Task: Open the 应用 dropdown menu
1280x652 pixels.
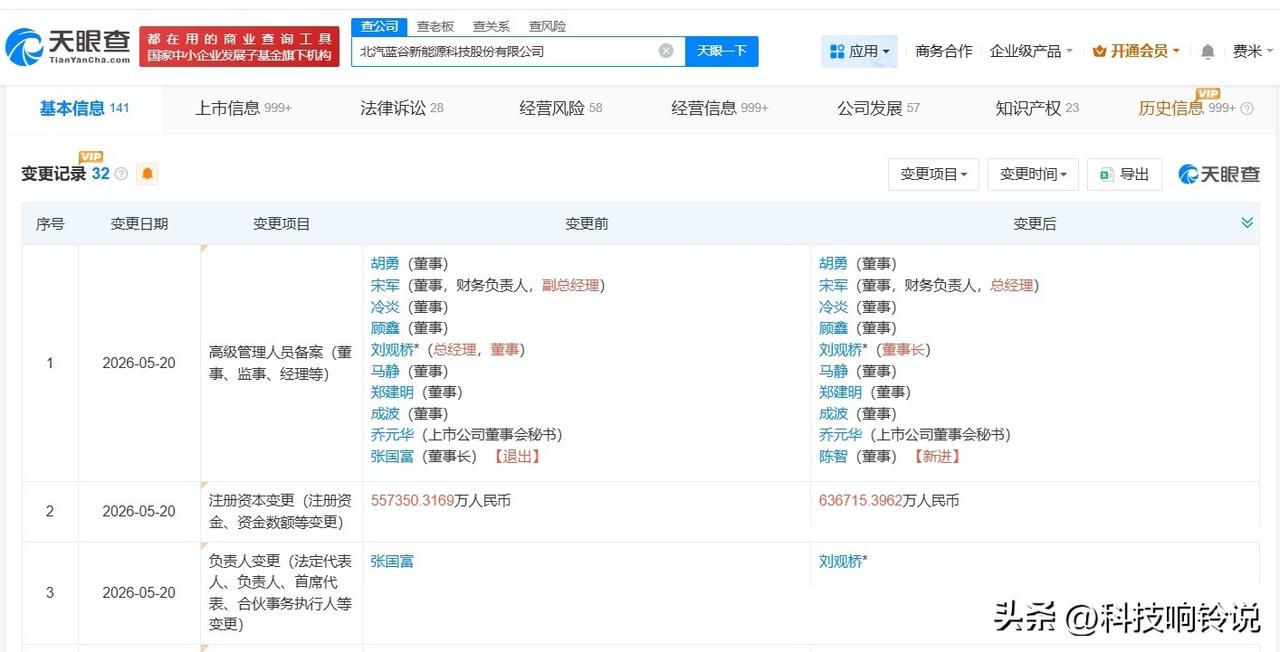Action: coord(859,51)
